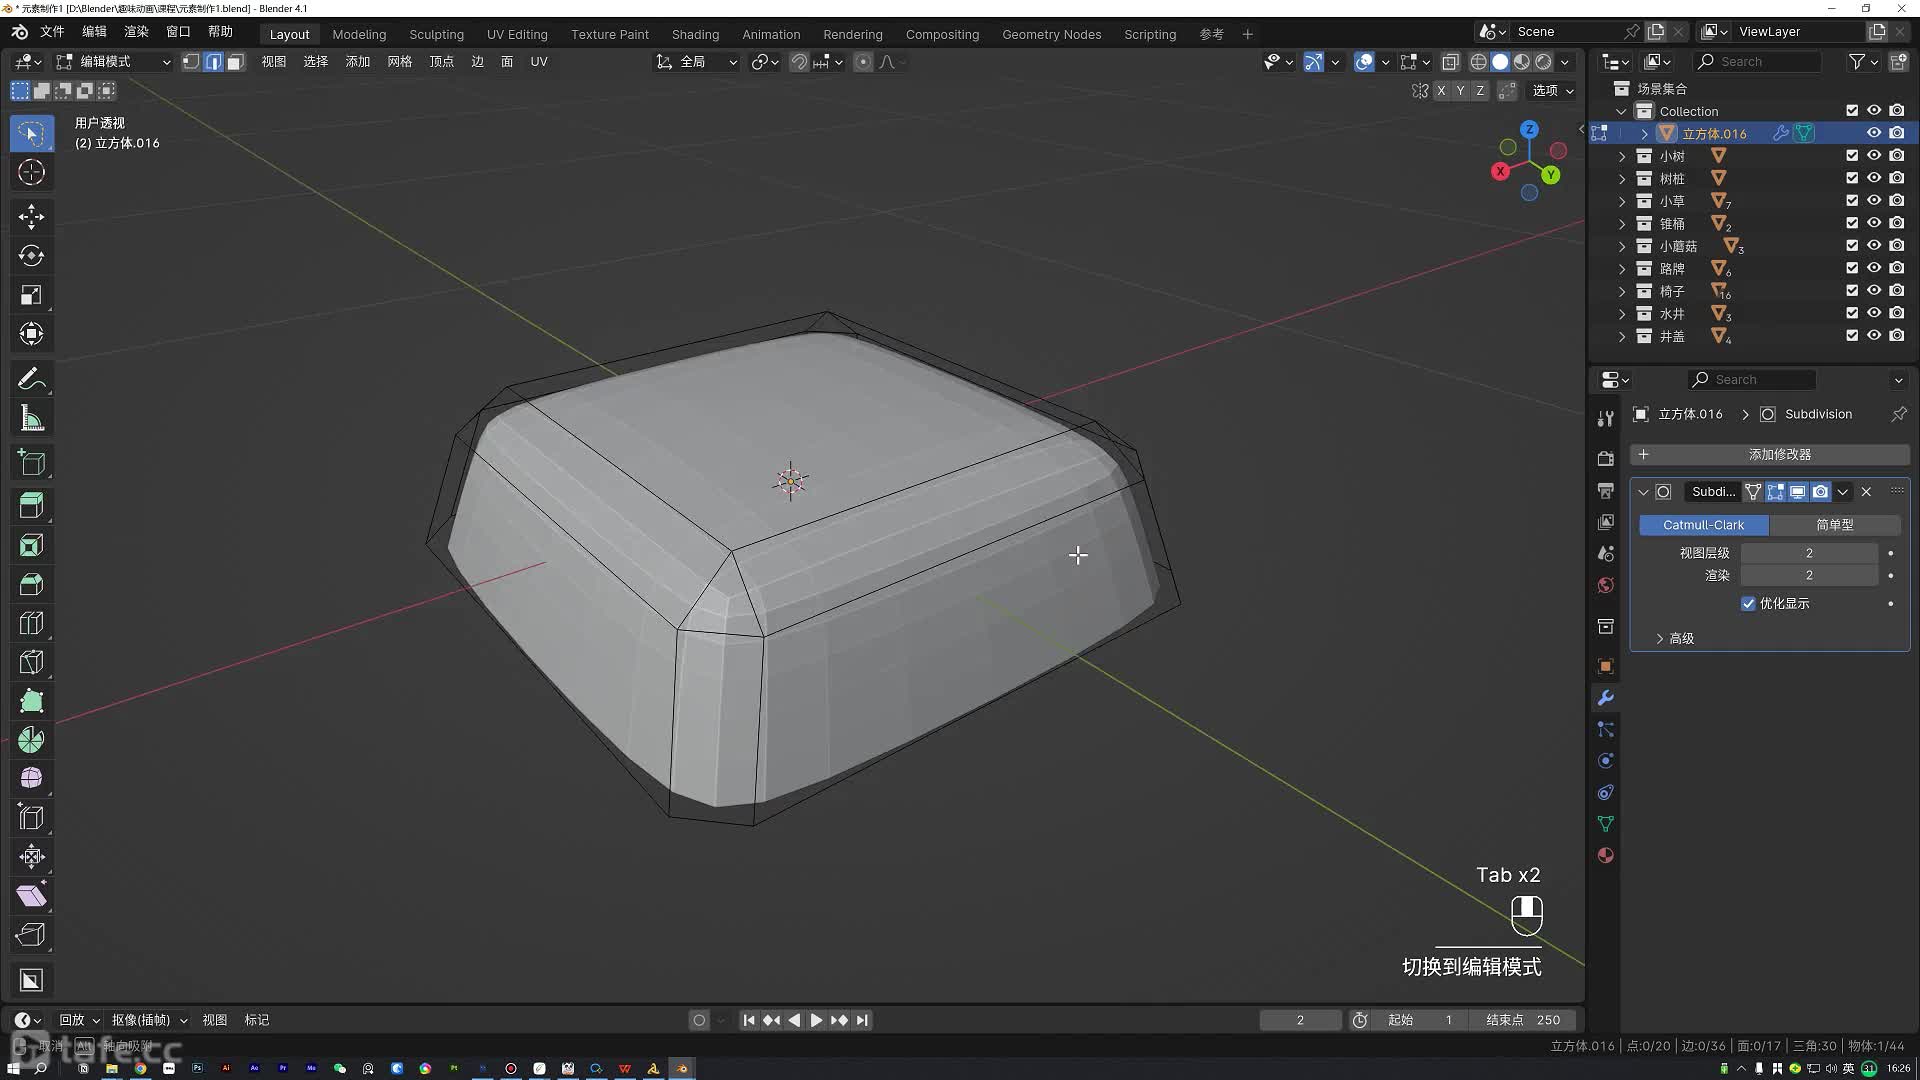Image resolution: width=1920 pixels, height=1080 pixels.
Task: Jump to the end frame
Action: (862, 1020)
